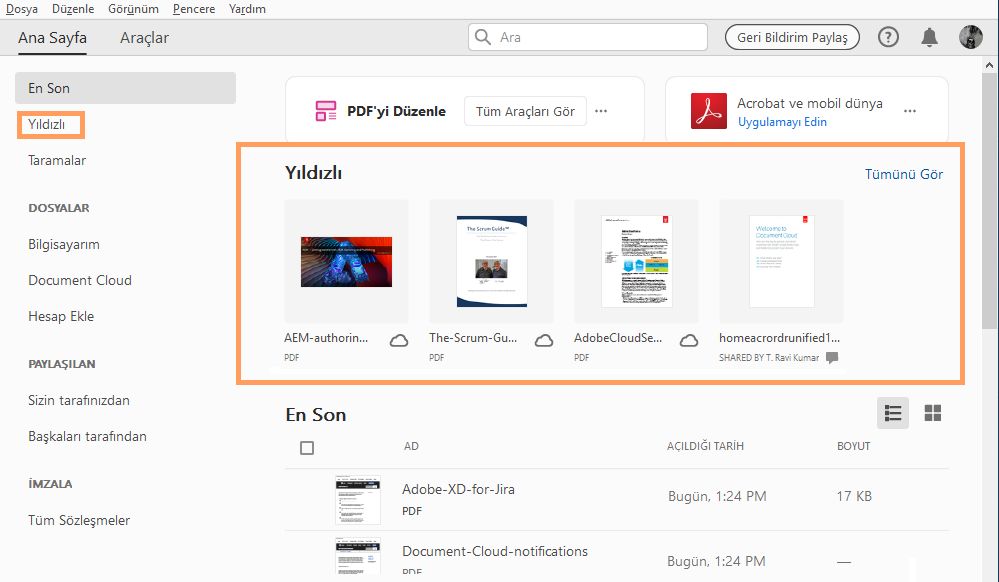The height and width of the screenshot is (582, 999).
Task: Select En Son in the sidebar
Action: pyautogui.click(x=126, y=88)
